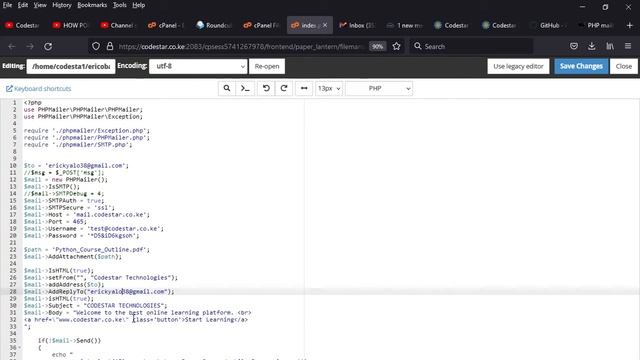Close the active index tab
This screenshot has width=640, height=360.
(x=325, y=25)
